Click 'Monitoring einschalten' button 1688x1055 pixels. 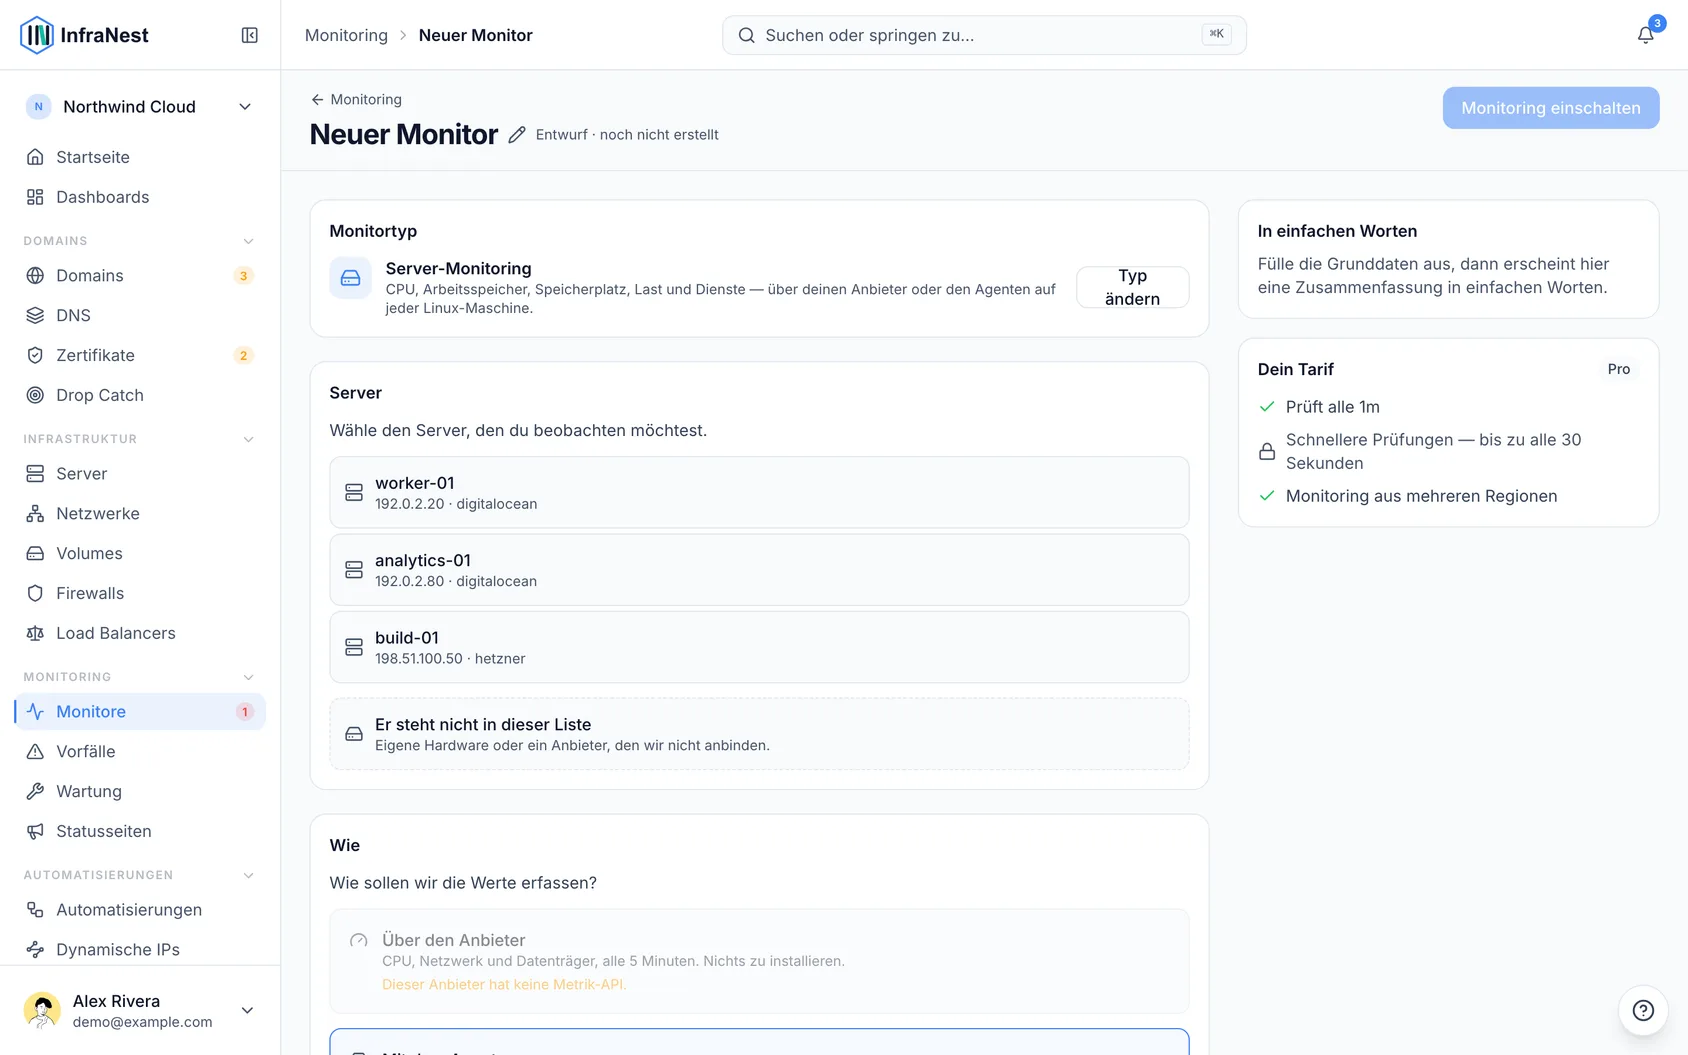pos(1550,108)
